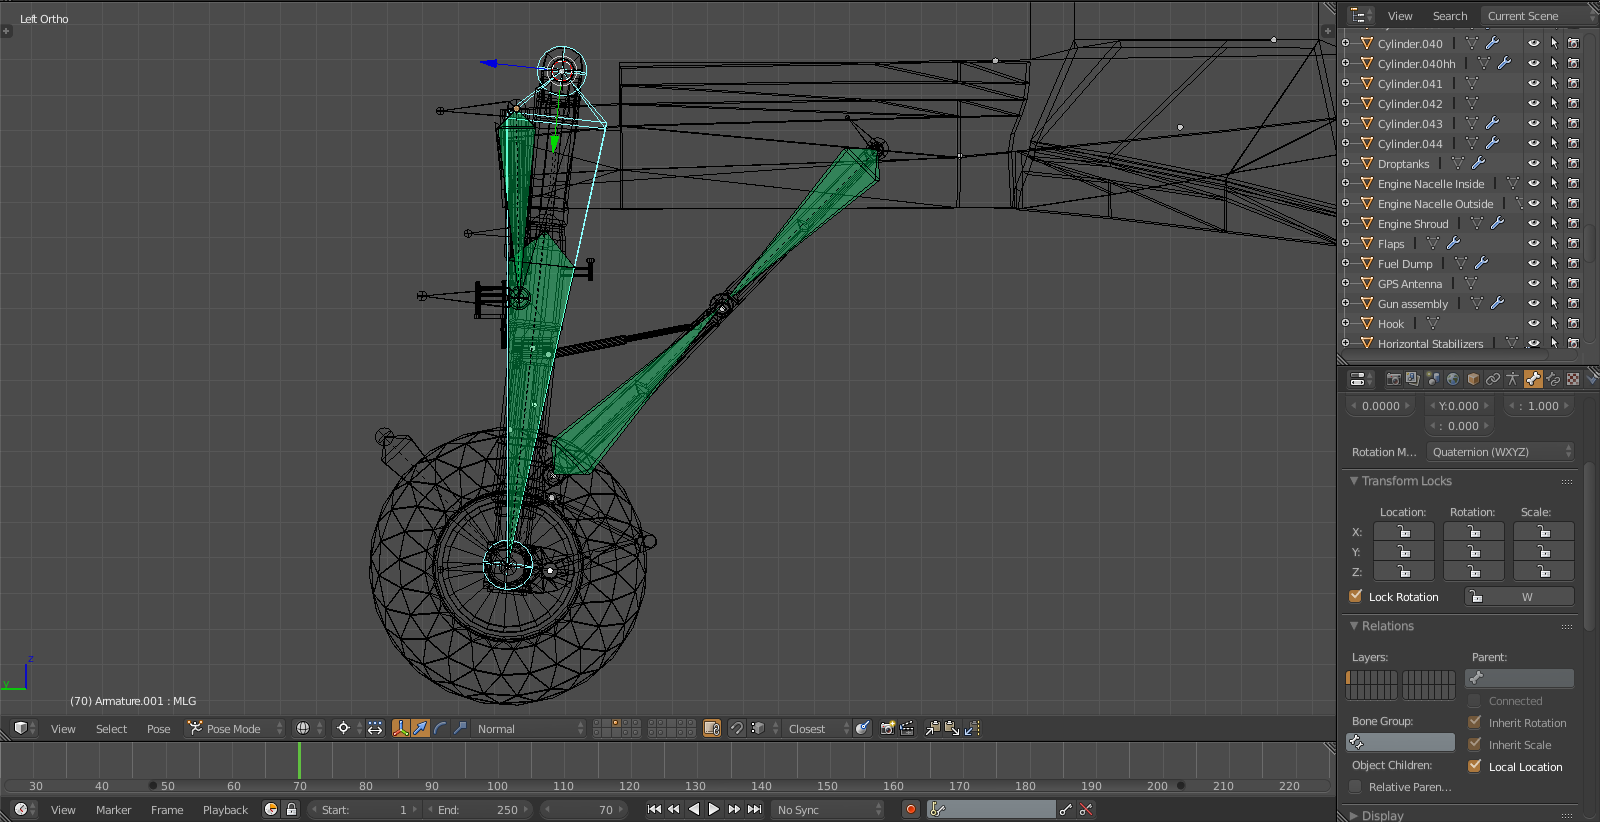Open the timeline Playback menu
Viewport: 1600px width, 822px height.
pos(225,810)
